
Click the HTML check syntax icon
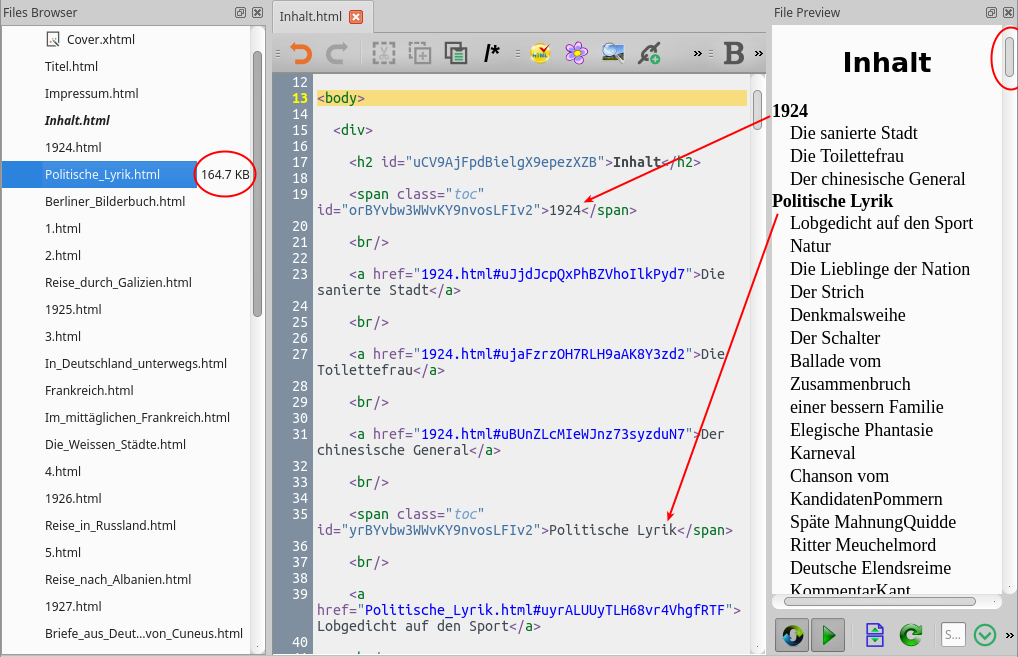[x=540, y=53]
